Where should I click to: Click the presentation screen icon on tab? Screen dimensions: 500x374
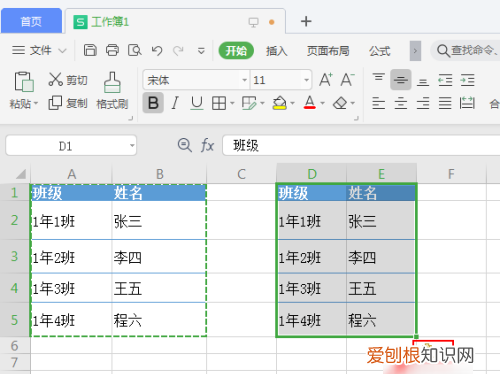pyautogui.click(x=253, y=22)
